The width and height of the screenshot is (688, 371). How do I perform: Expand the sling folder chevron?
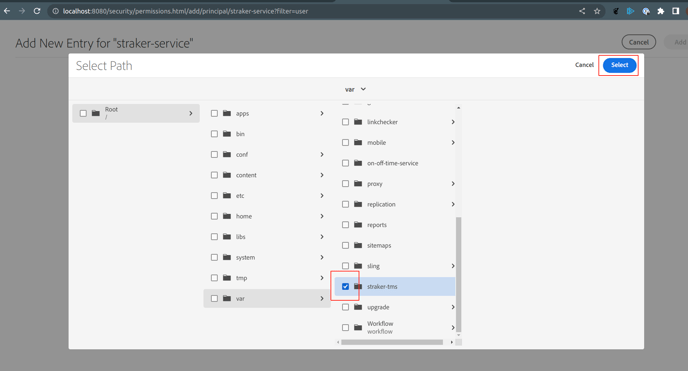click(453, 266)
